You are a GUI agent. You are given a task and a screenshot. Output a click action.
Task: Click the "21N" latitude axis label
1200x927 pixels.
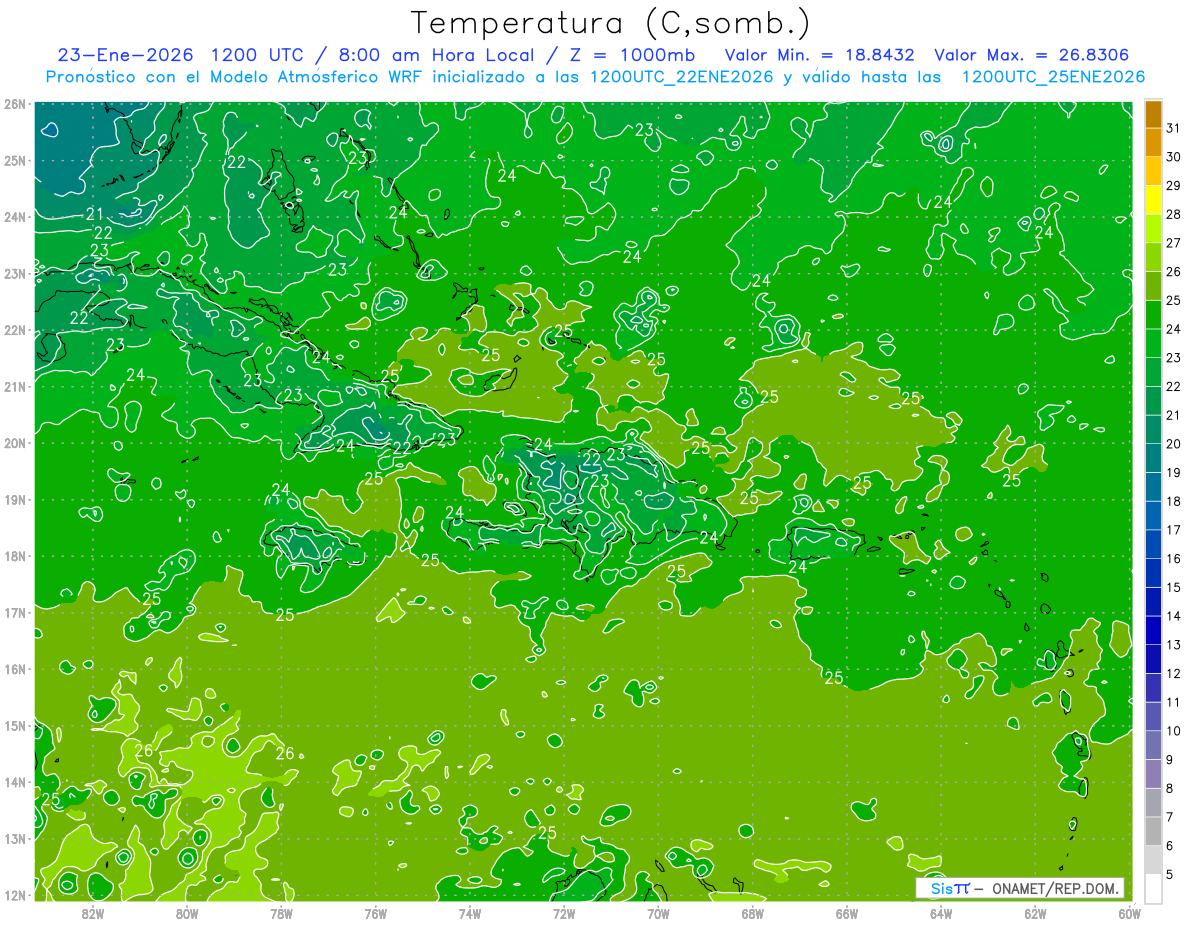point(14,387)
